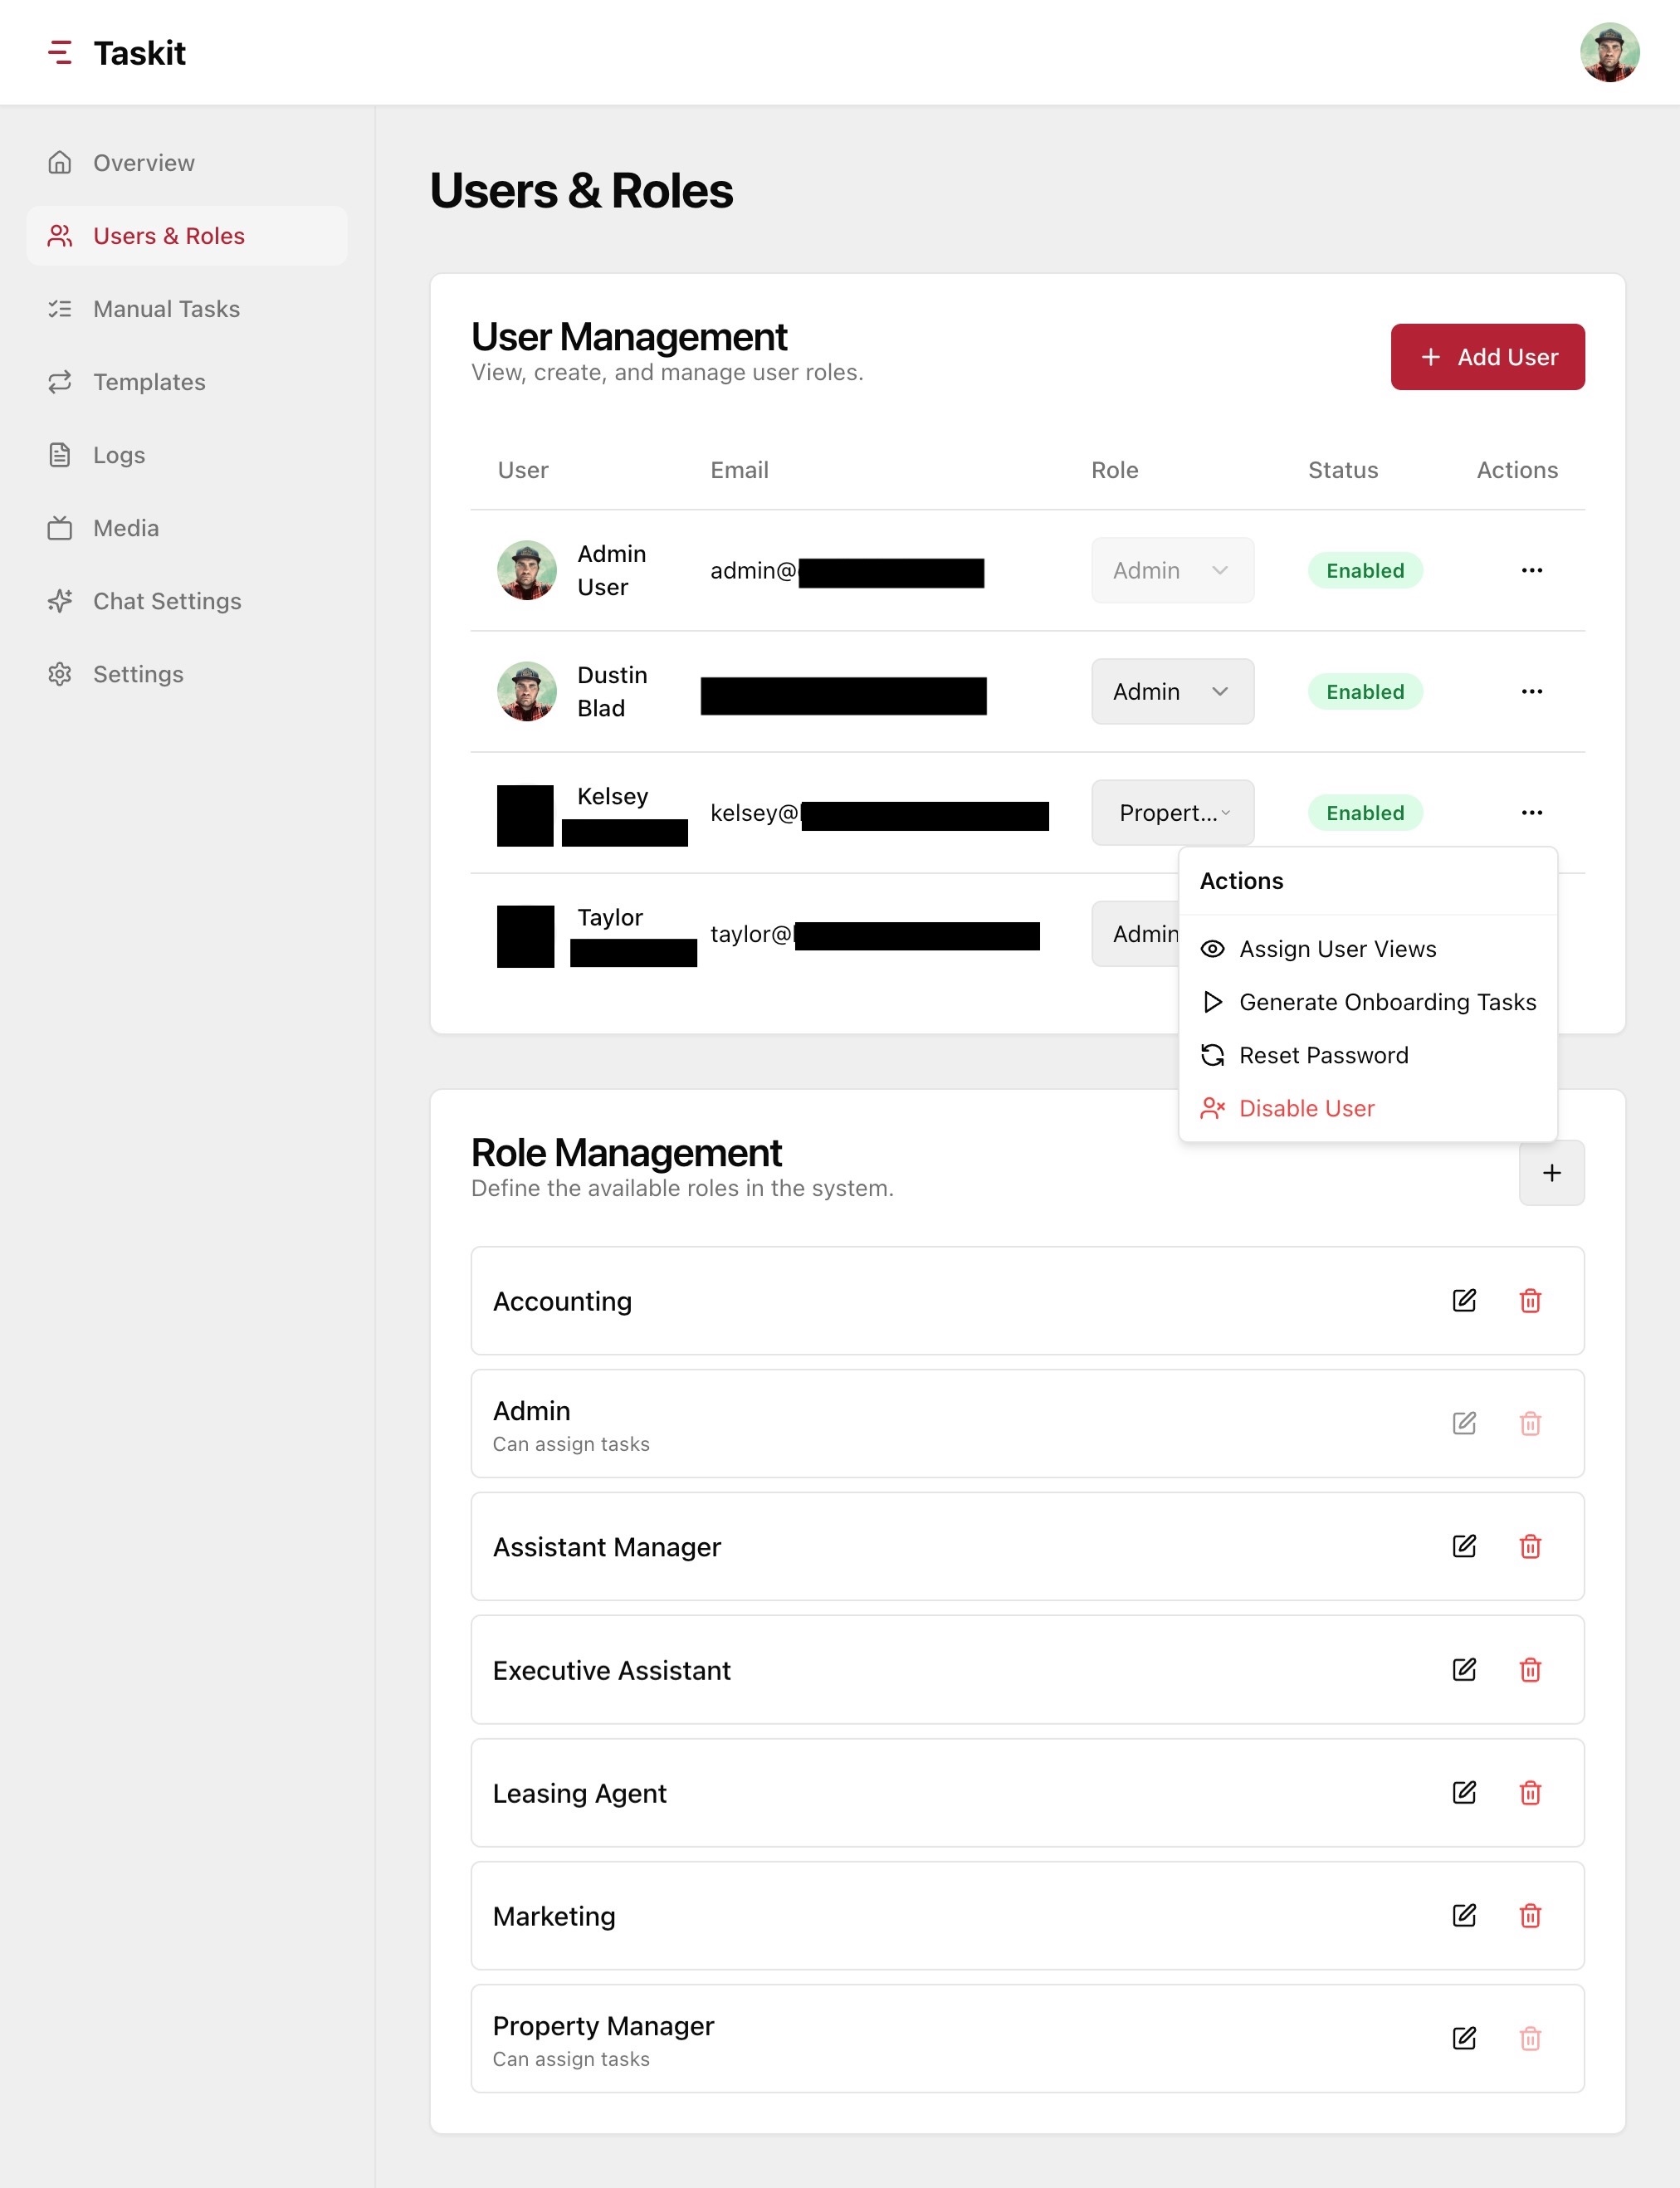Screen dimensions: 1680x2188
Task: Open the actions menu for Dustin Blad
Action: [x=1531, y=691]
